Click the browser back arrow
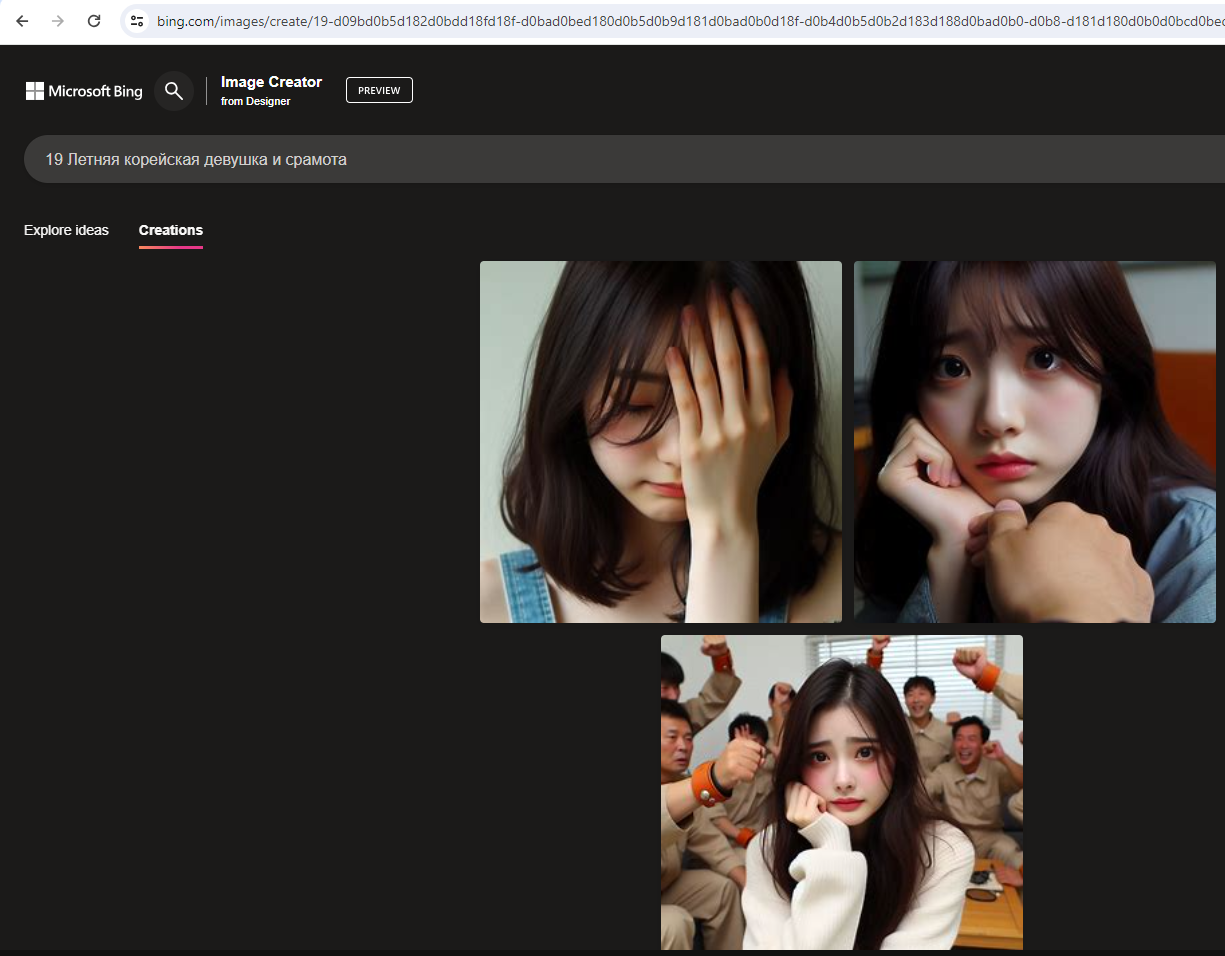The height and width of the screenshot is (956, 1225). point(22,21)
